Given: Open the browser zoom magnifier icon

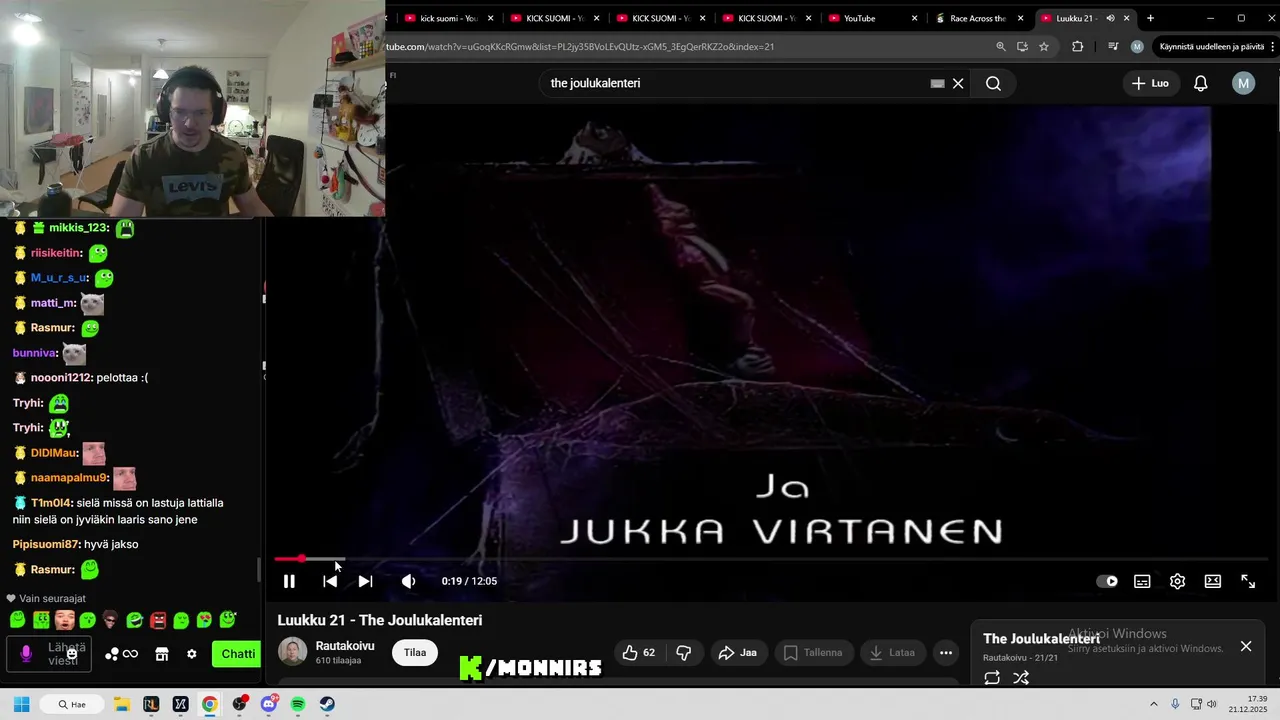Looking at the screenshot, I should [x=1000, y=46].
